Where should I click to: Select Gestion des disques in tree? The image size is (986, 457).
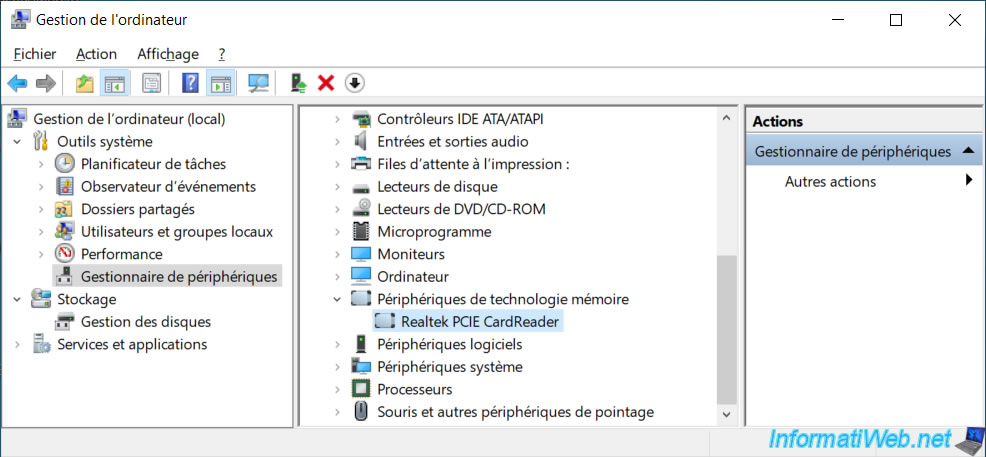(x=146, y=322)
